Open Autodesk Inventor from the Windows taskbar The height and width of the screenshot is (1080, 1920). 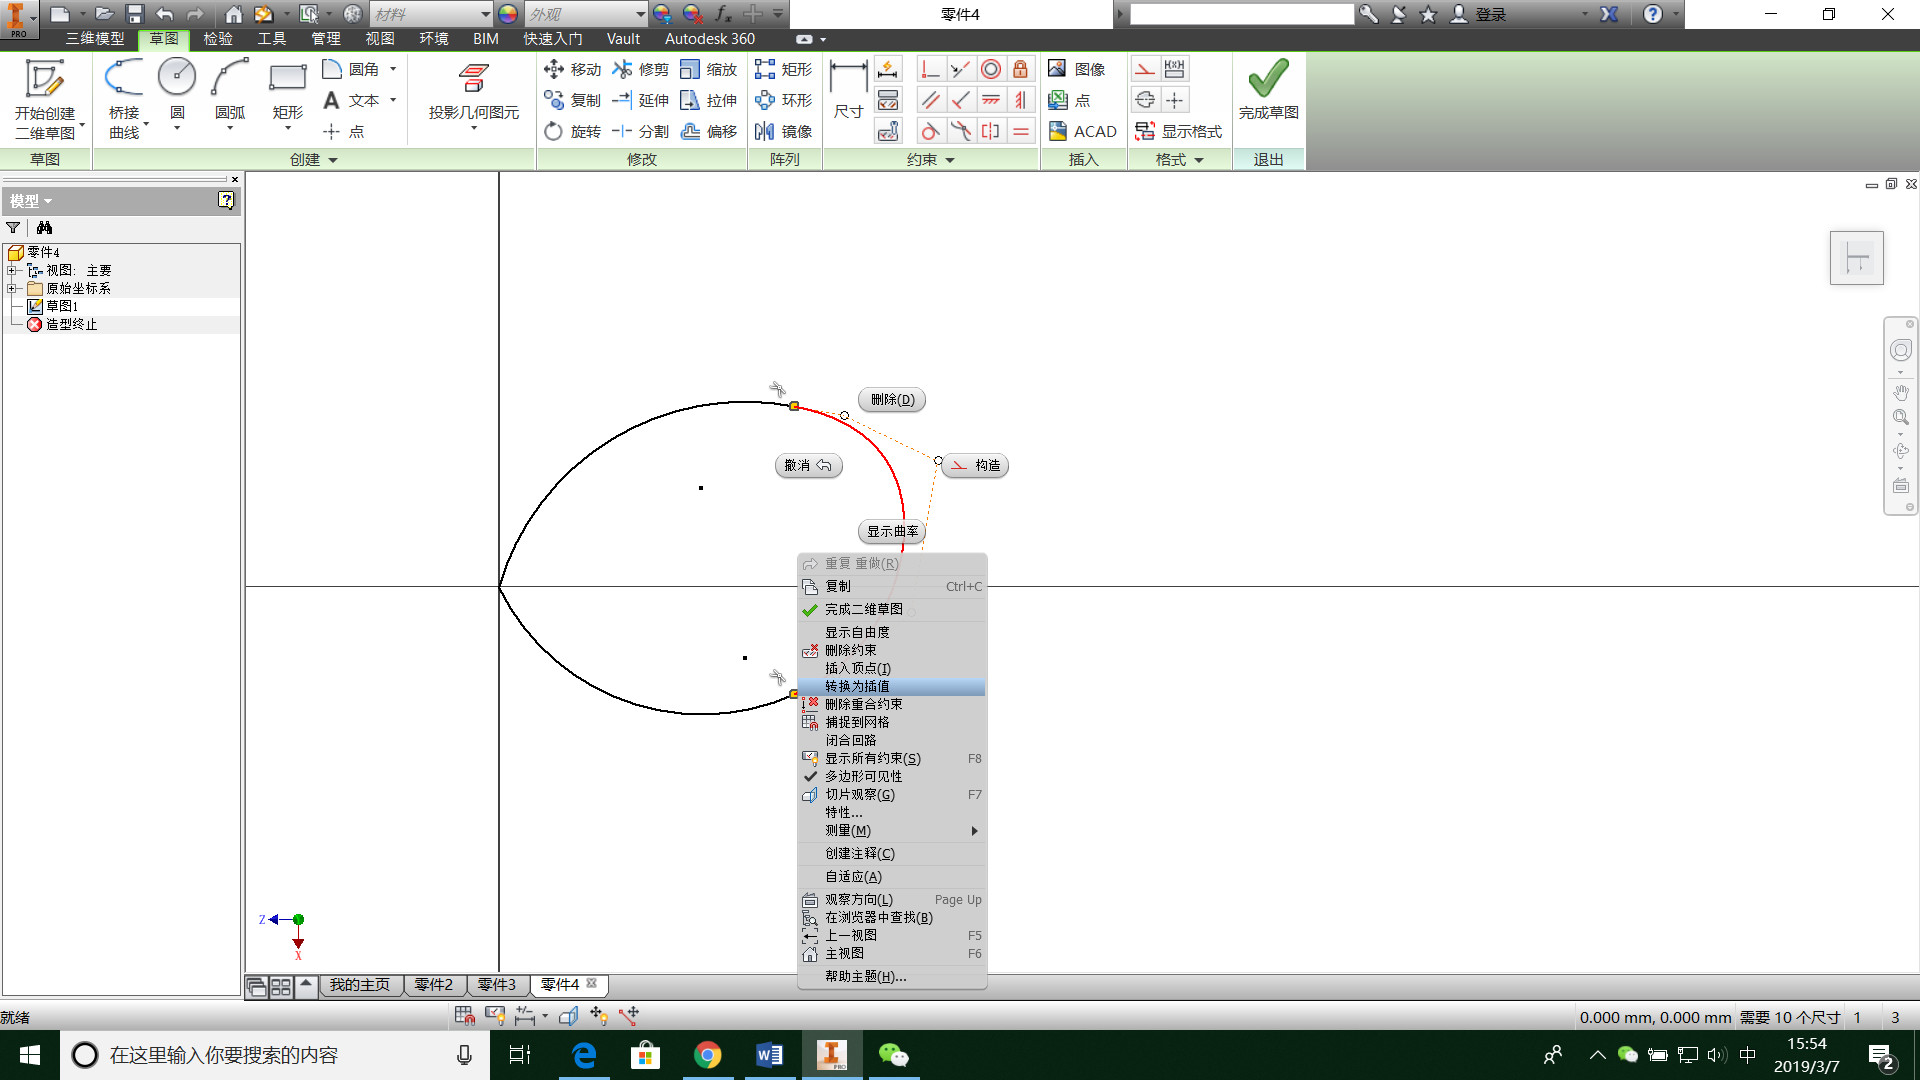(831, 1055)
